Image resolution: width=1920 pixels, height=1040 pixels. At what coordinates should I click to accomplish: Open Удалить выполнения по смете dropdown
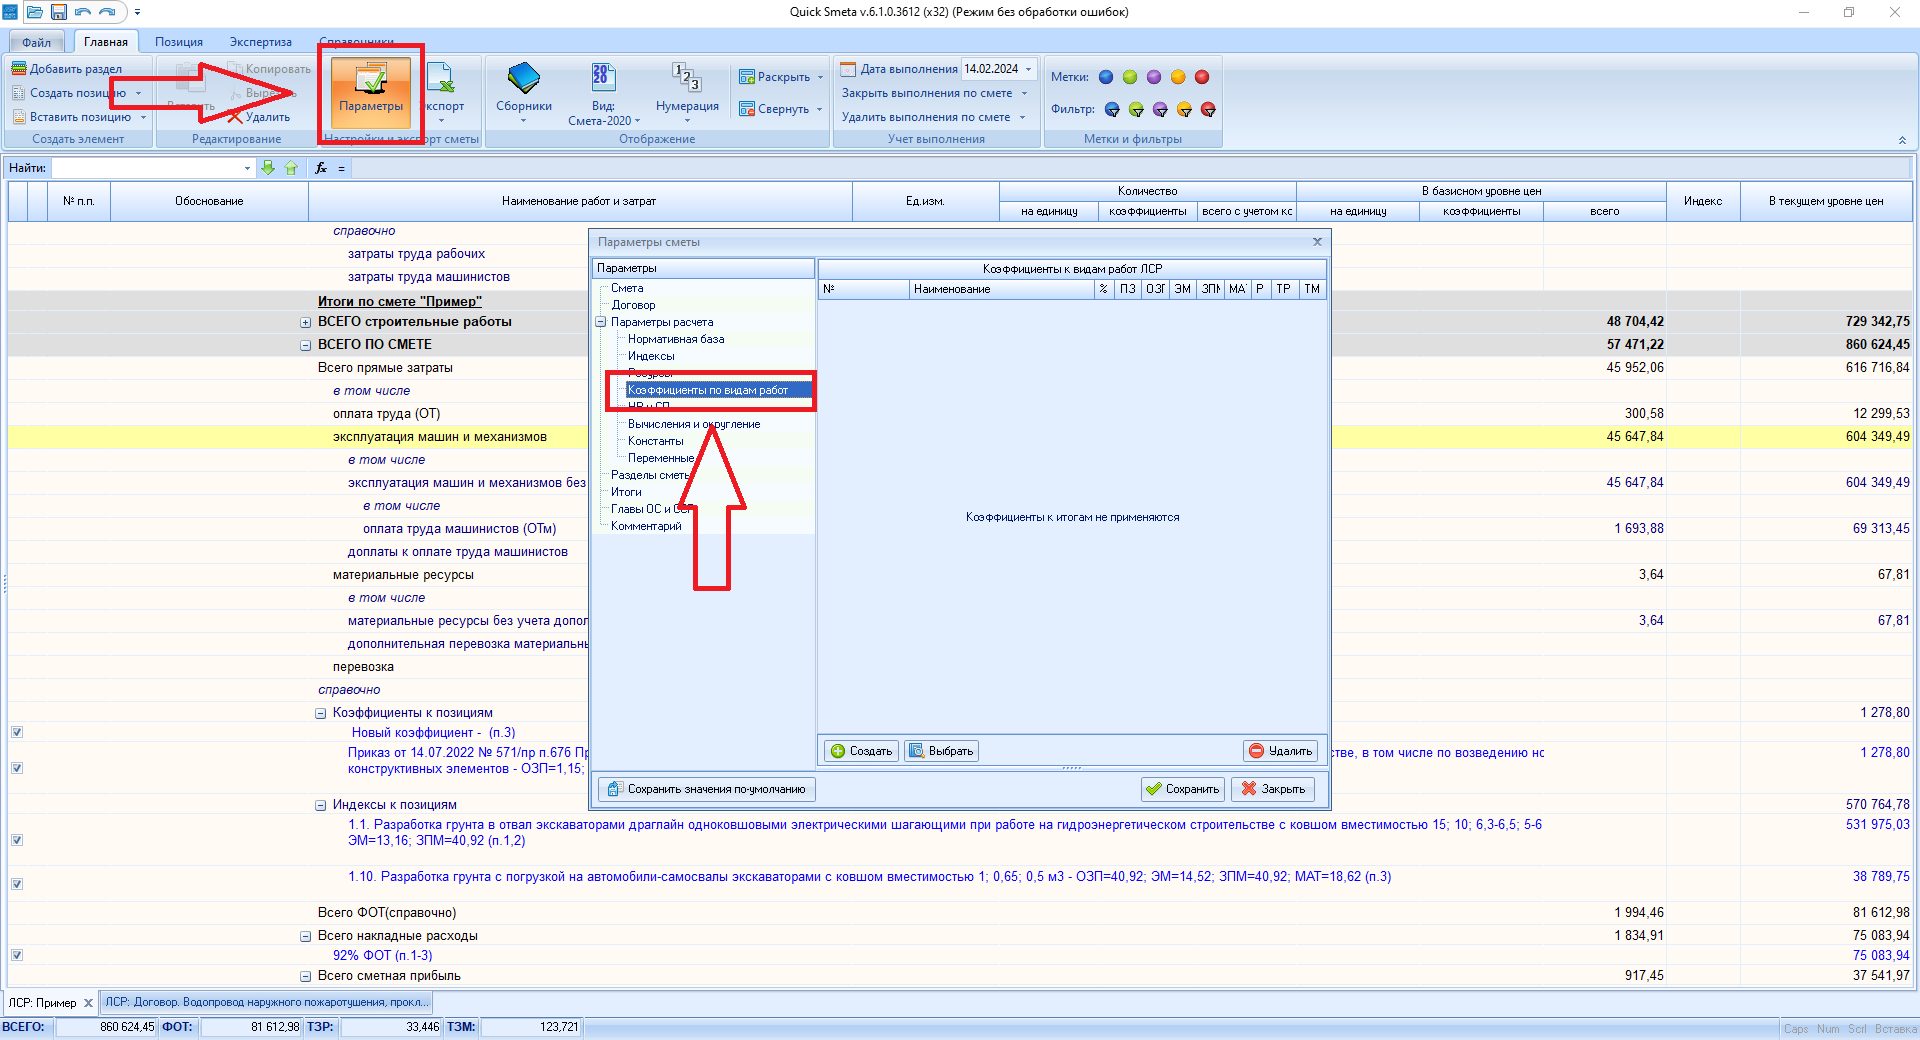coord(1022,117)
